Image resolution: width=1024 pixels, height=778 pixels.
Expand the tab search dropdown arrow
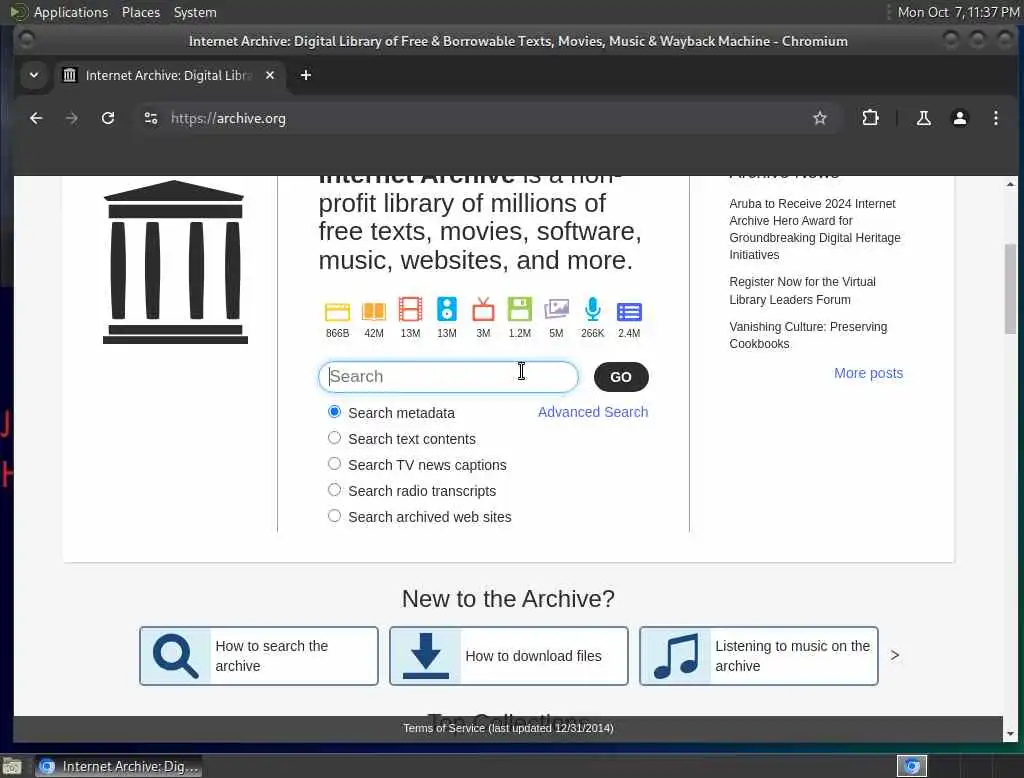[x=34, y=75]
